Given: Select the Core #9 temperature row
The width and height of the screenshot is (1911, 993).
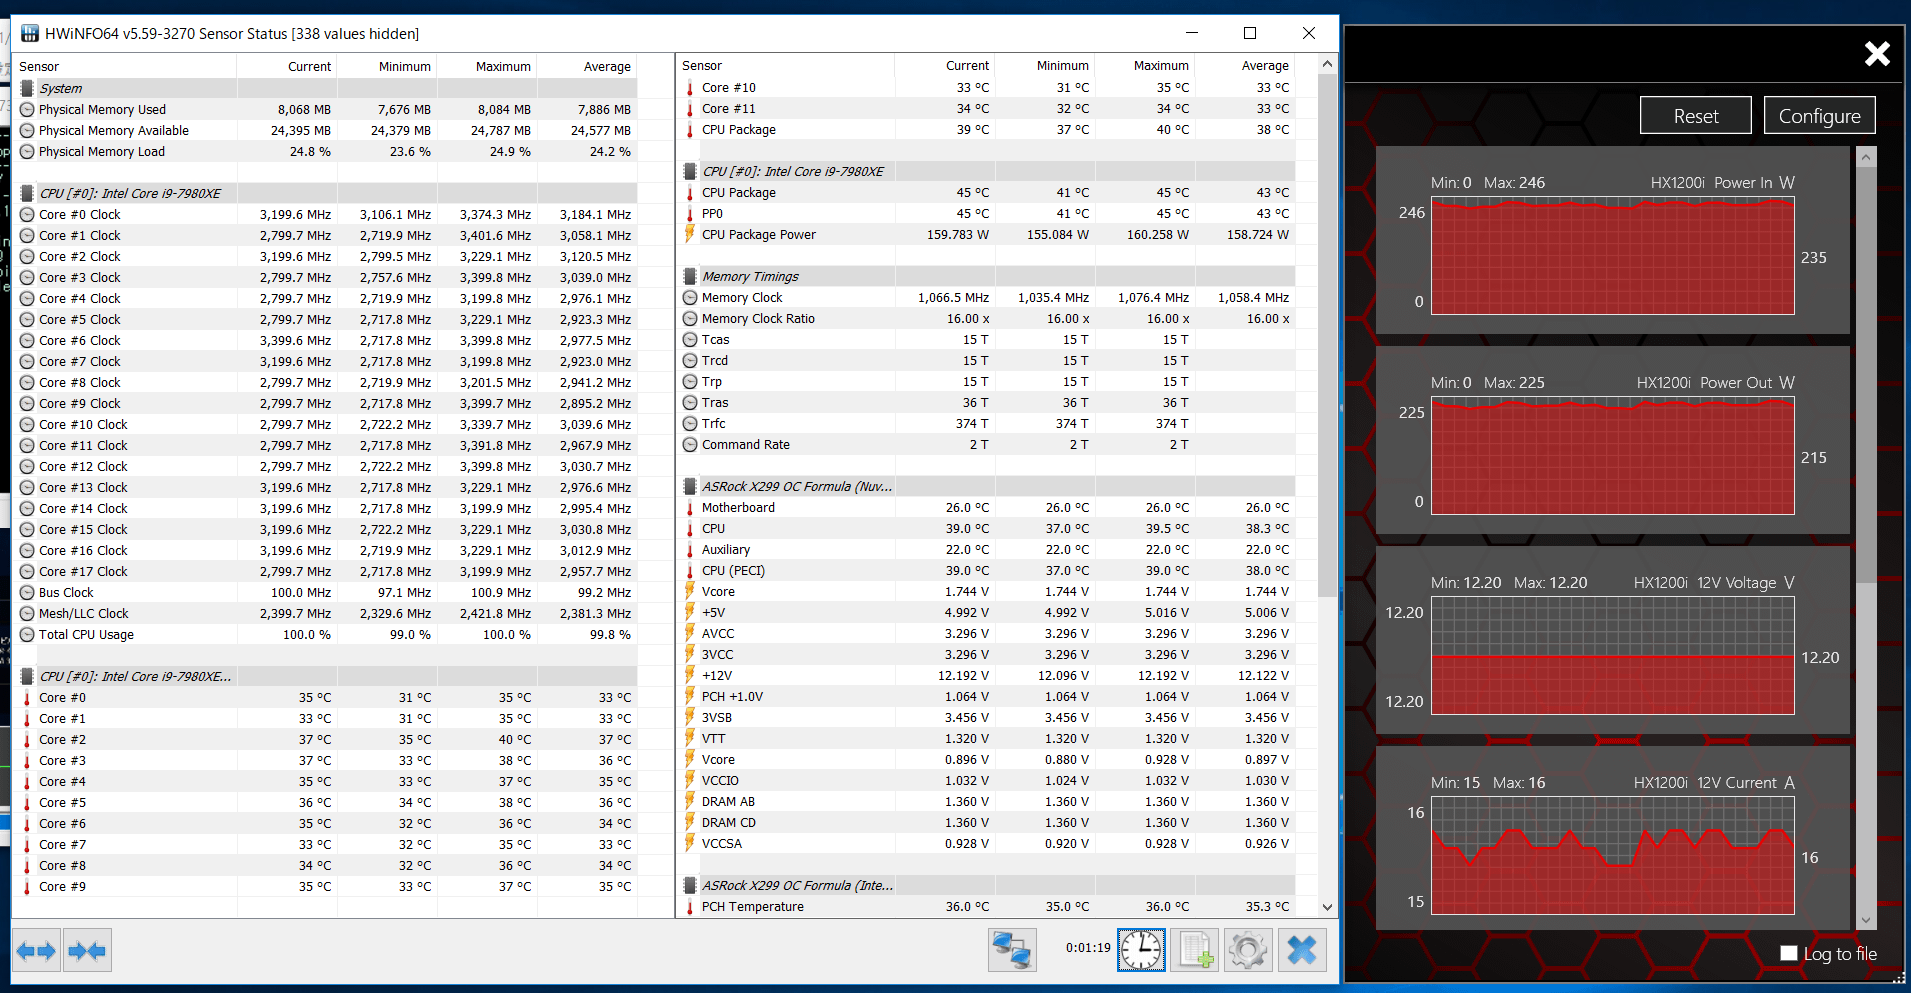Looking at the screenshot, I should coord(327,886).
